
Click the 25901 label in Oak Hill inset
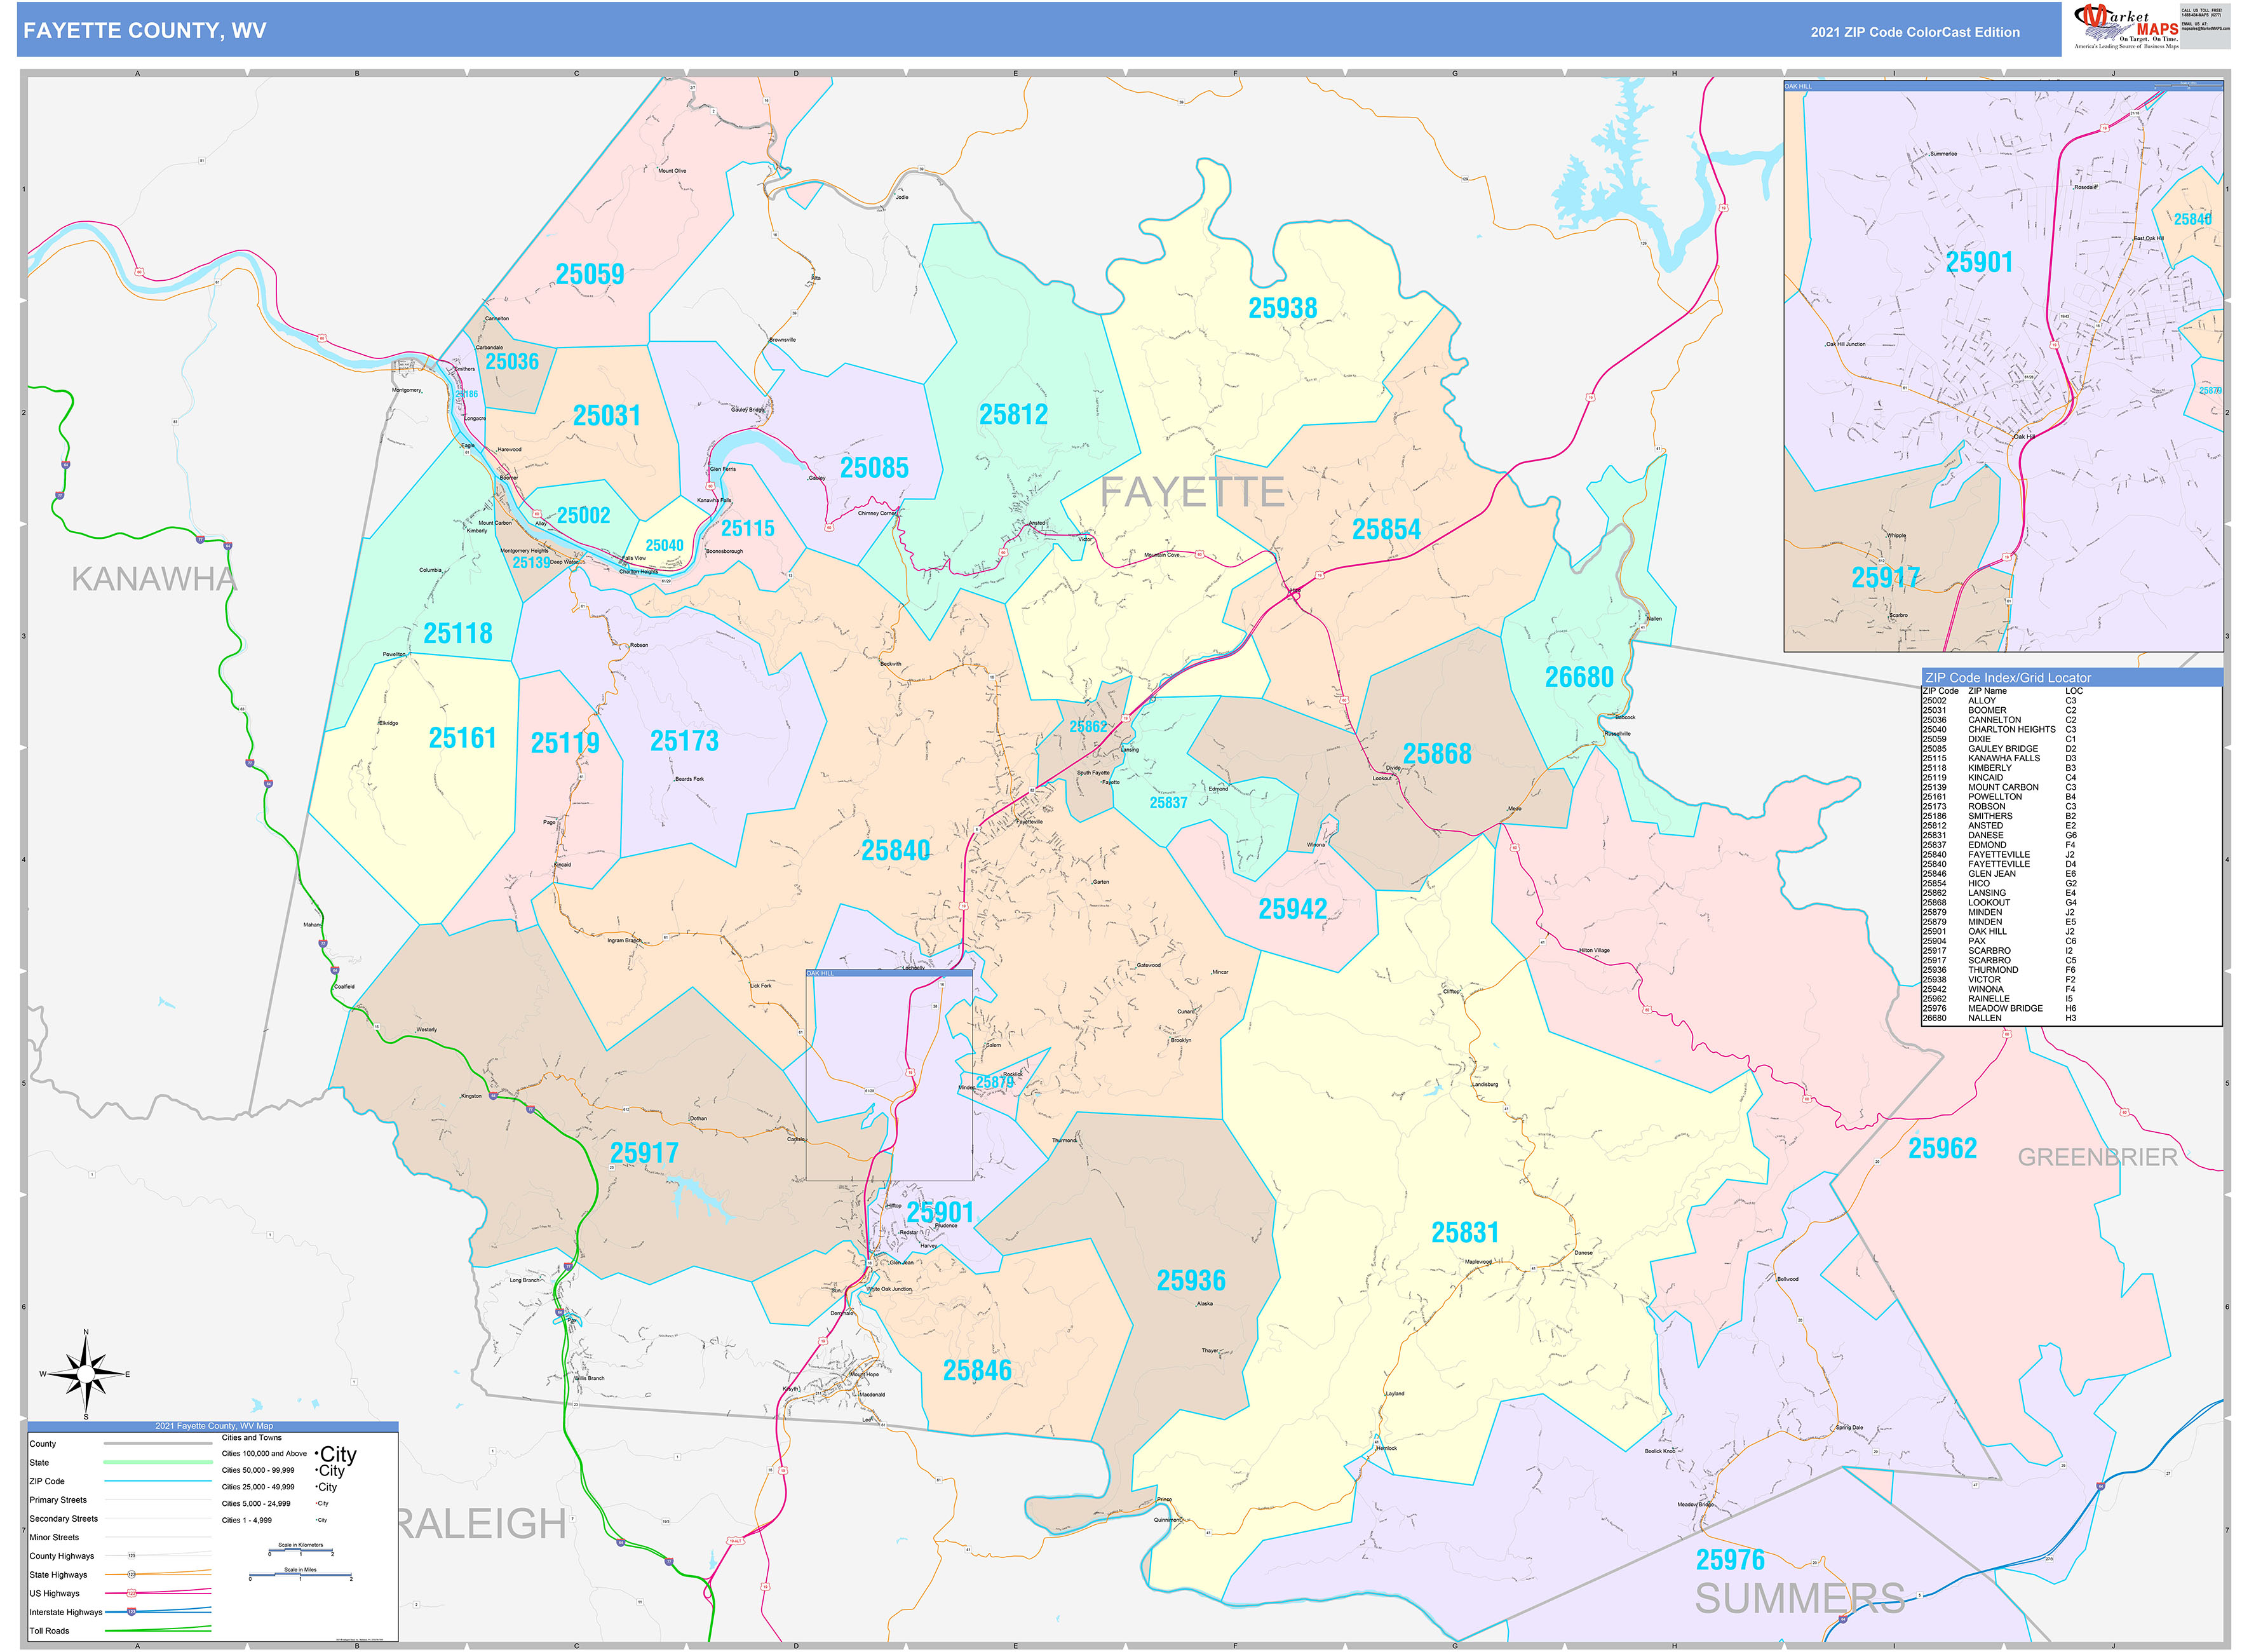1978,262
